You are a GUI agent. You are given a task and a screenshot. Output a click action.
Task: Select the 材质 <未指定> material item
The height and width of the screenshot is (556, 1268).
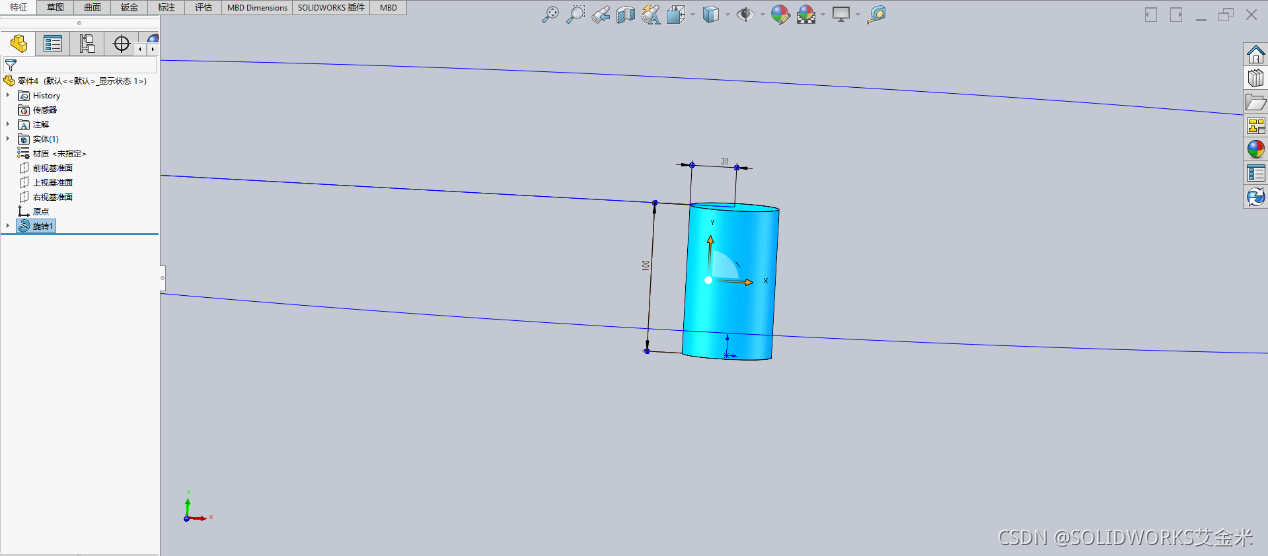click(x=53, y=153)
